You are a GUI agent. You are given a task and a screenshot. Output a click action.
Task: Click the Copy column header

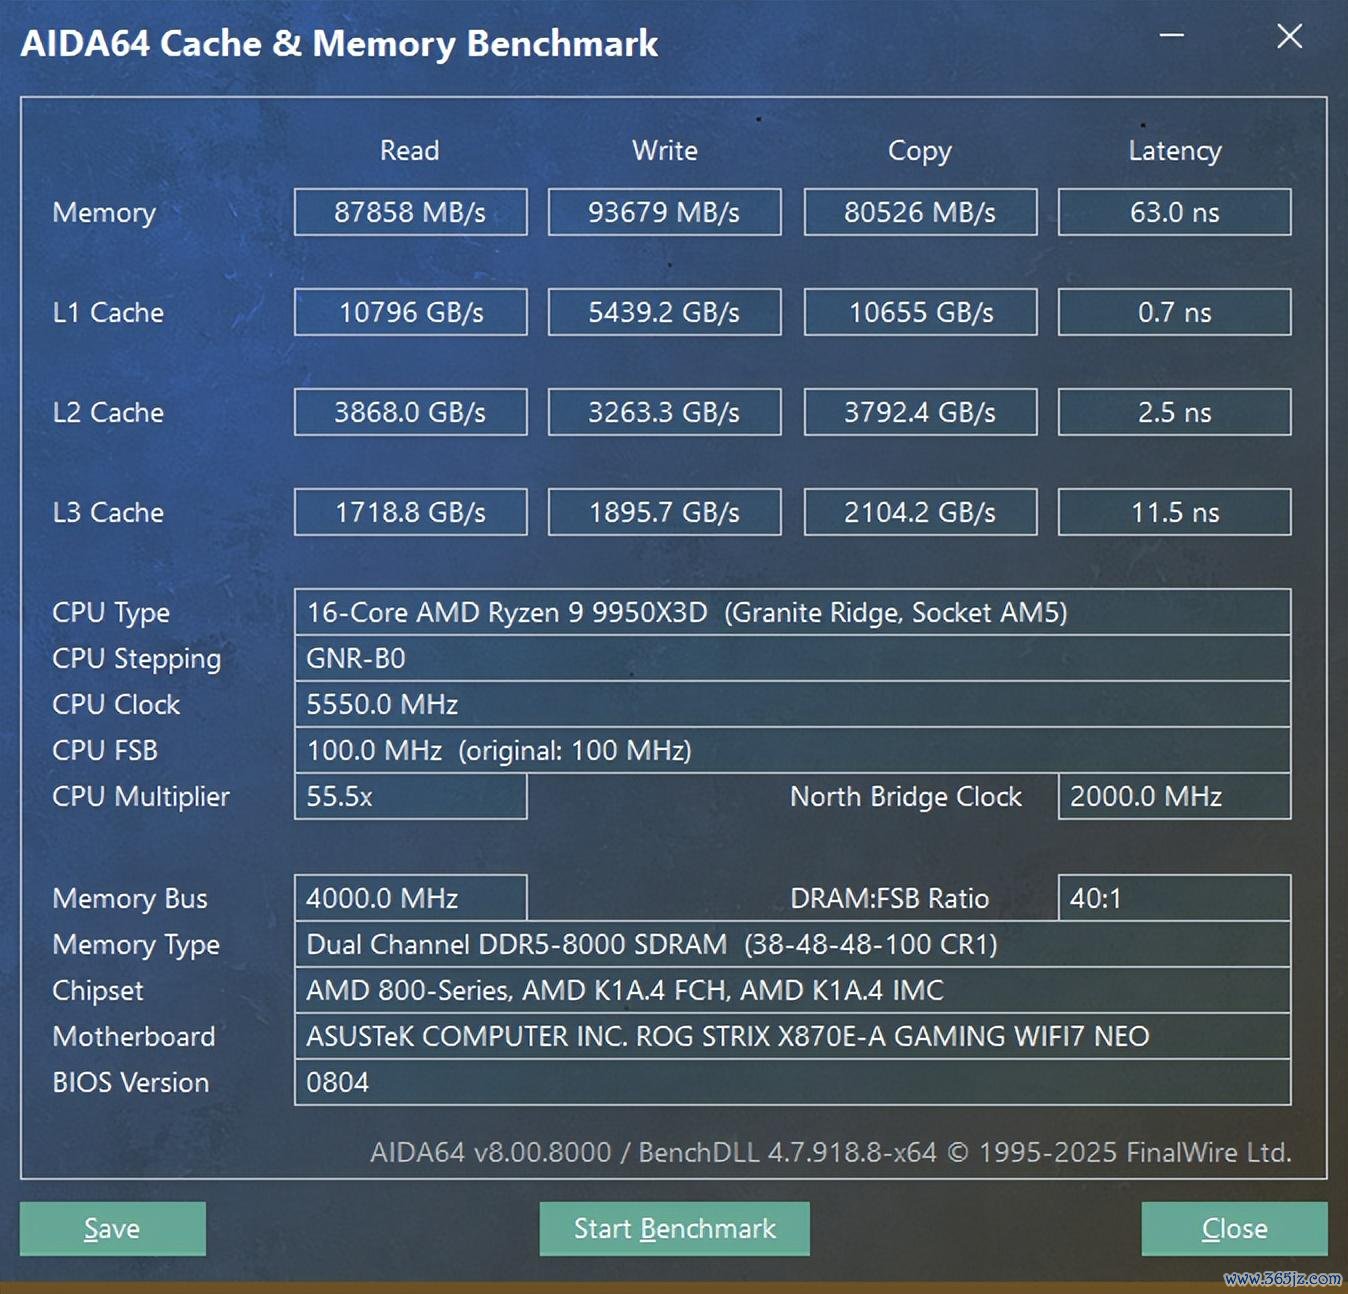[x=920, y=151]
